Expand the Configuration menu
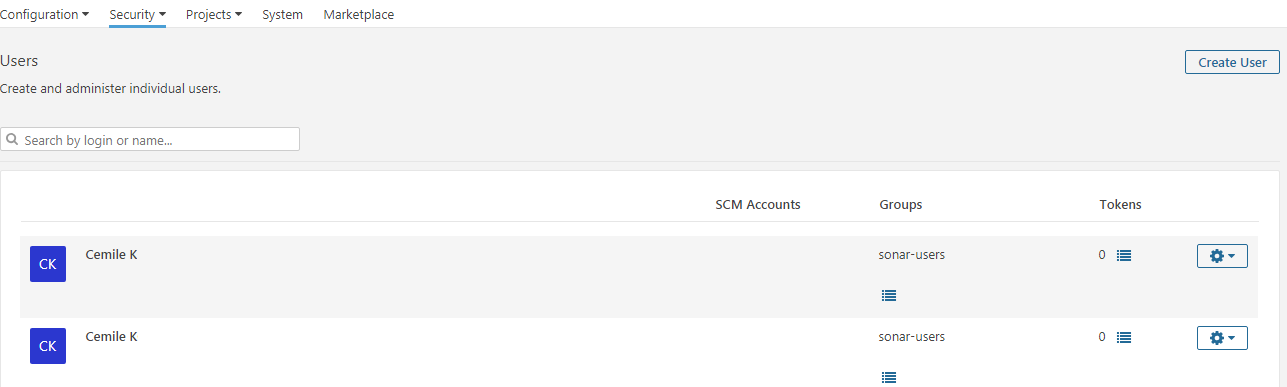1287x387 pixels. 44,15
